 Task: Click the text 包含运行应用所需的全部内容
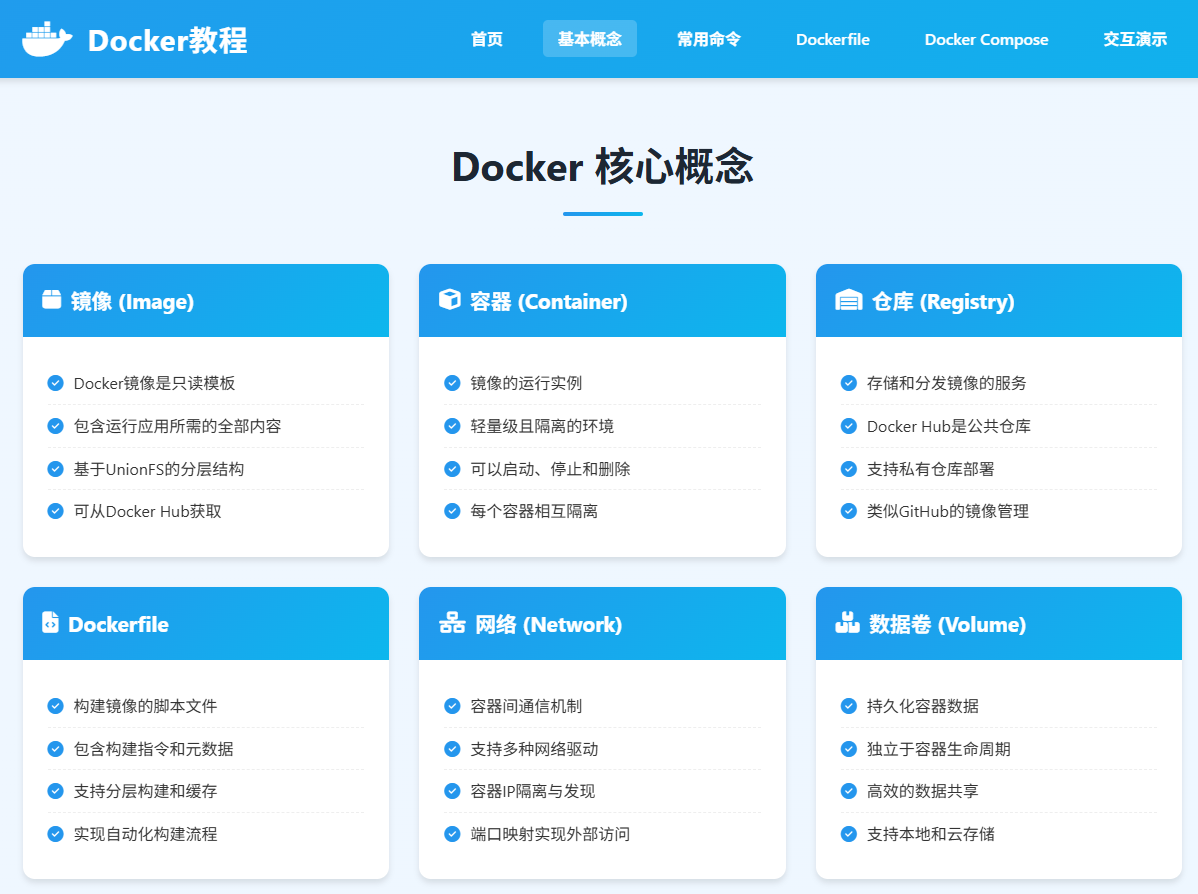(177, 426)
